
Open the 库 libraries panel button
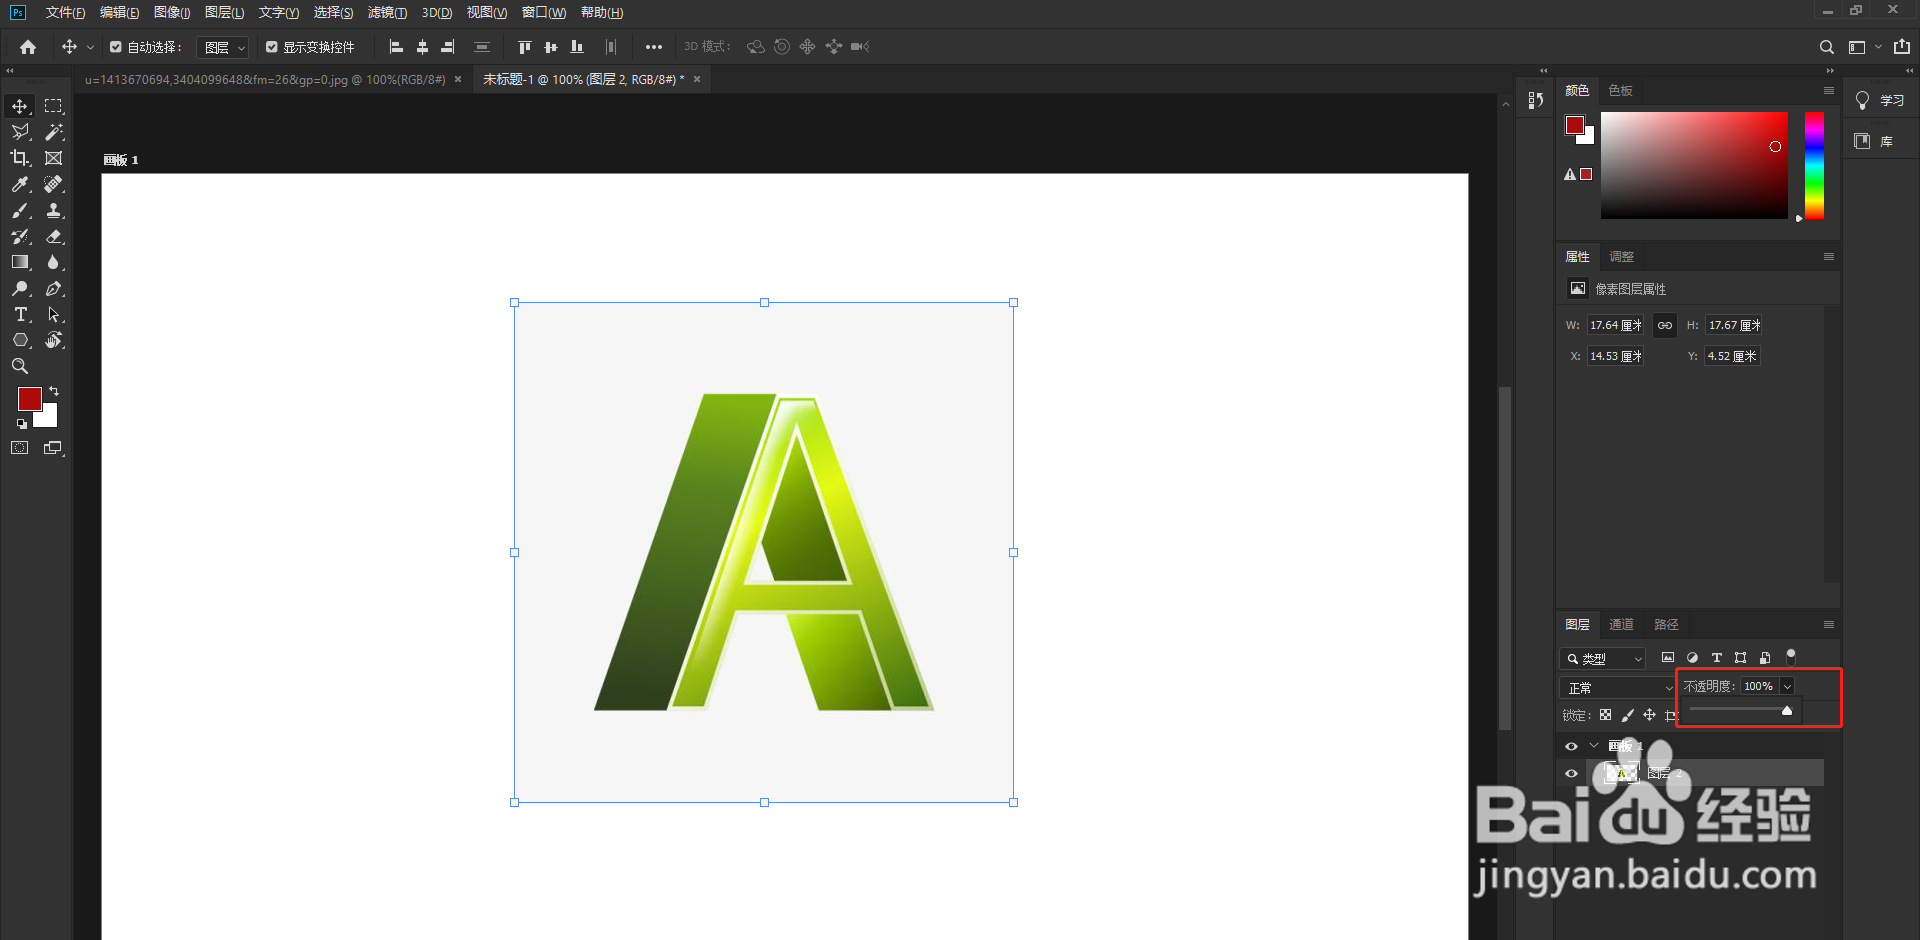click(1874, 141)
